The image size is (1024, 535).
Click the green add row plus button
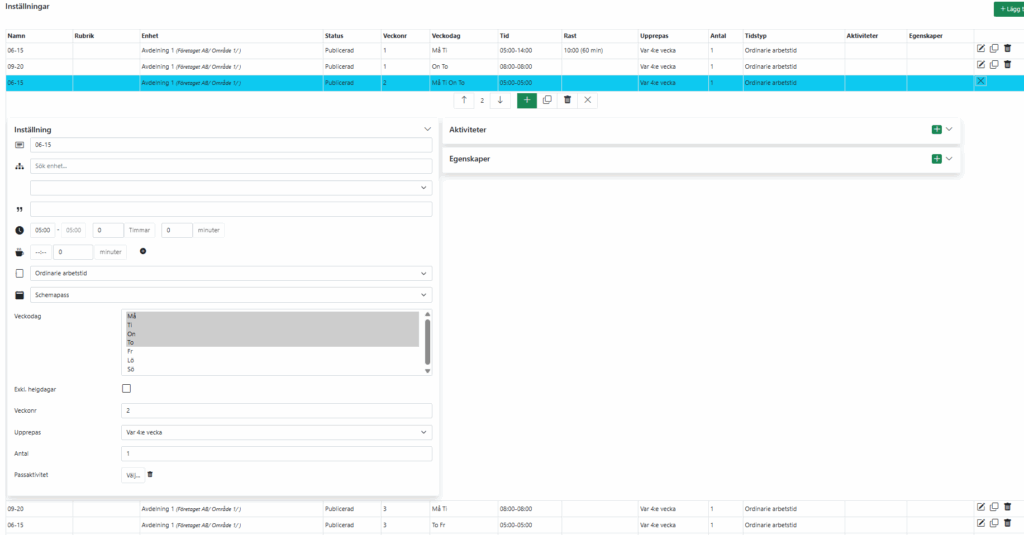pos(527,100)
